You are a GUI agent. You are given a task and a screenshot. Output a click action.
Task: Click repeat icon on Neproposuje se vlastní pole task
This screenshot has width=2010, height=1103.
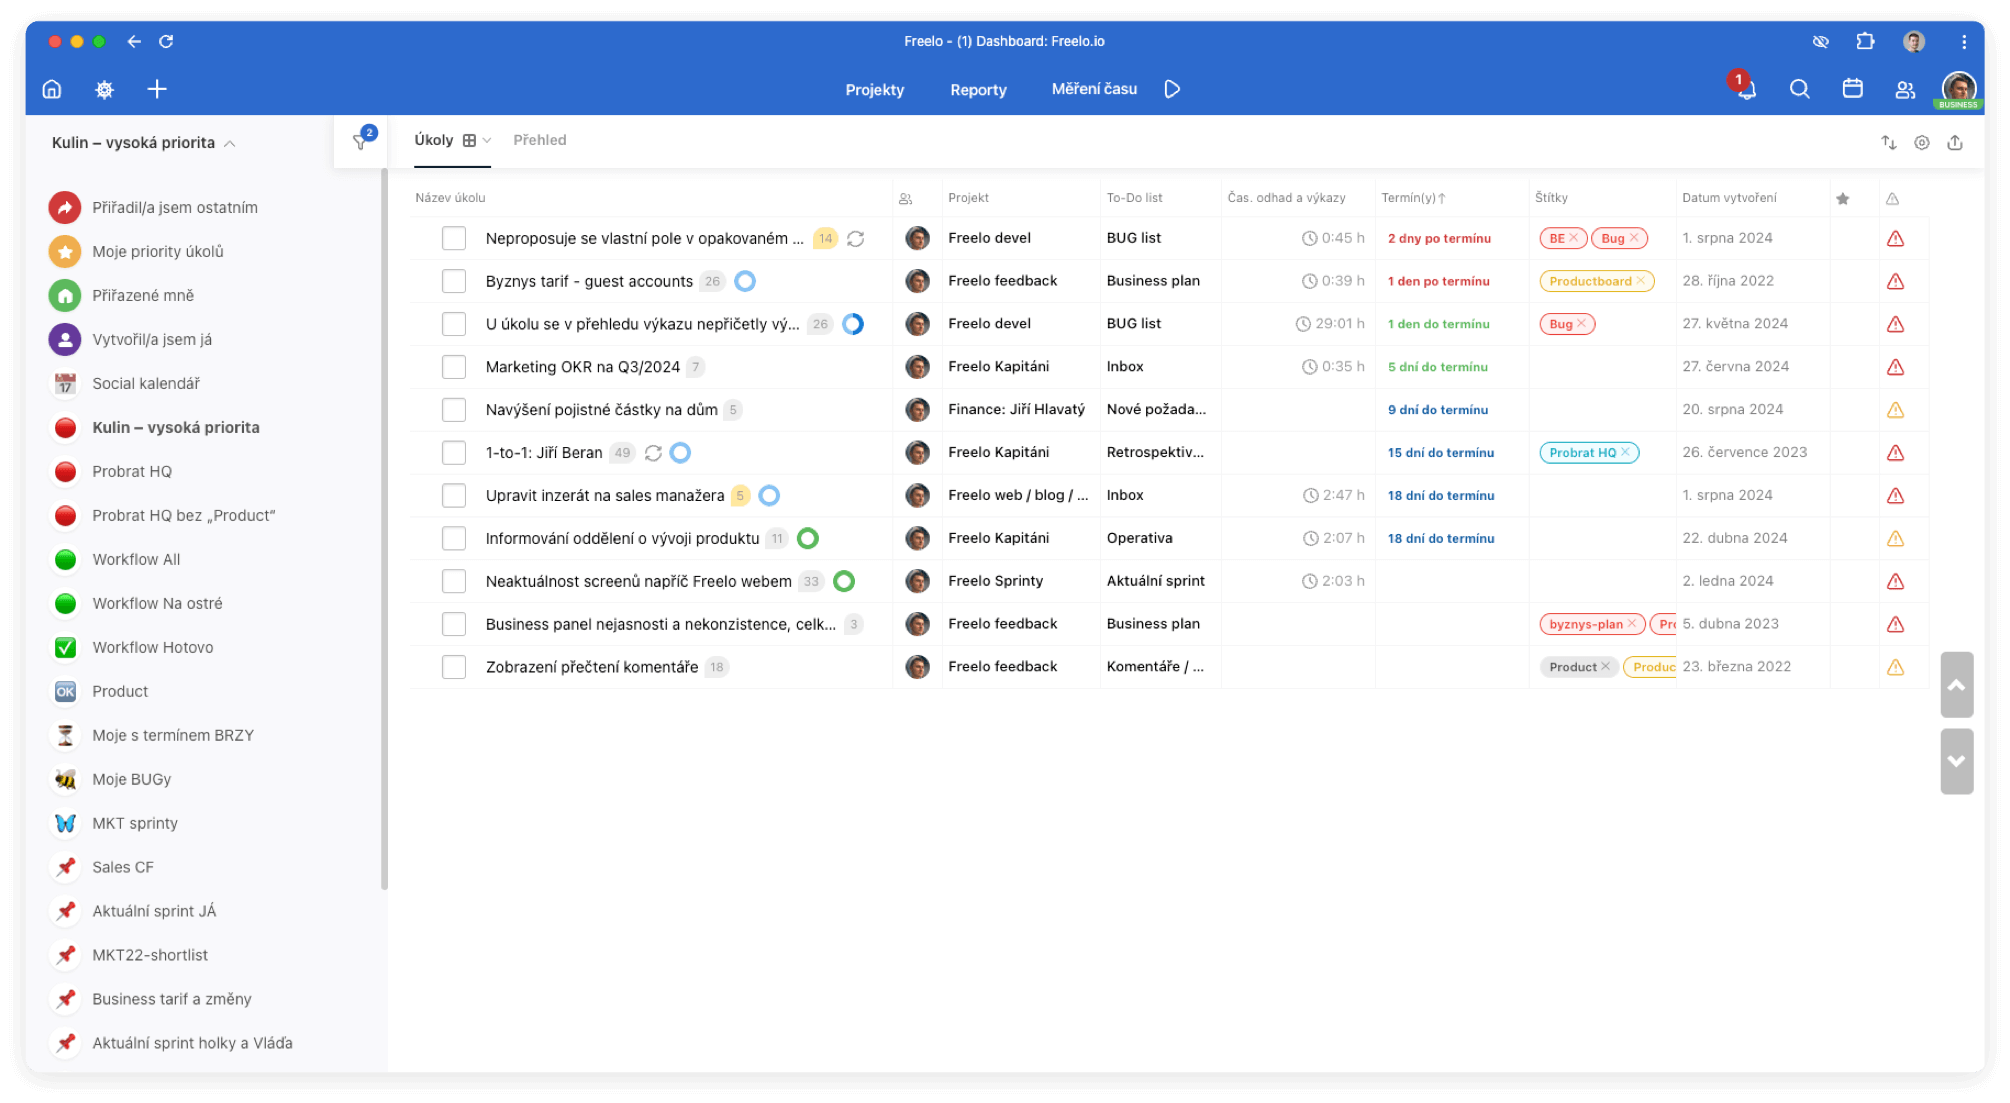pos(856,239)
